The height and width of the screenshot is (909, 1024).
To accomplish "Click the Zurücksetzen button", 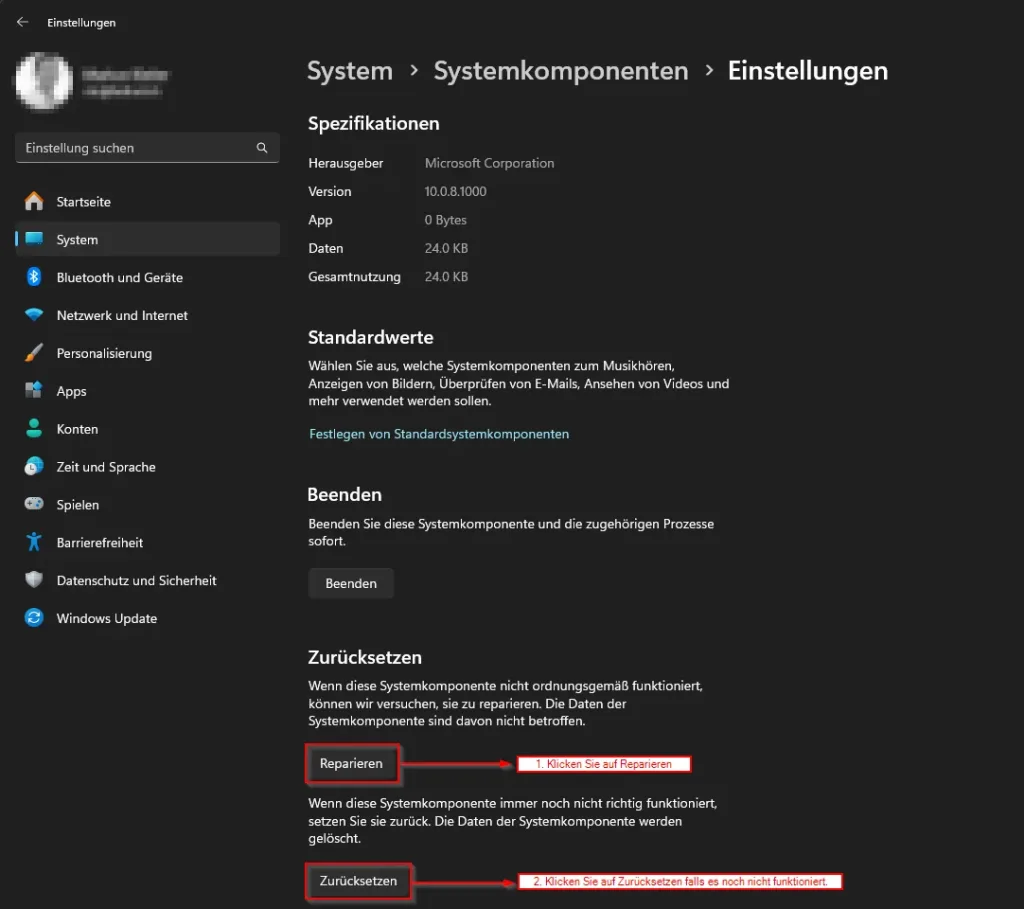I will point(358,881).
